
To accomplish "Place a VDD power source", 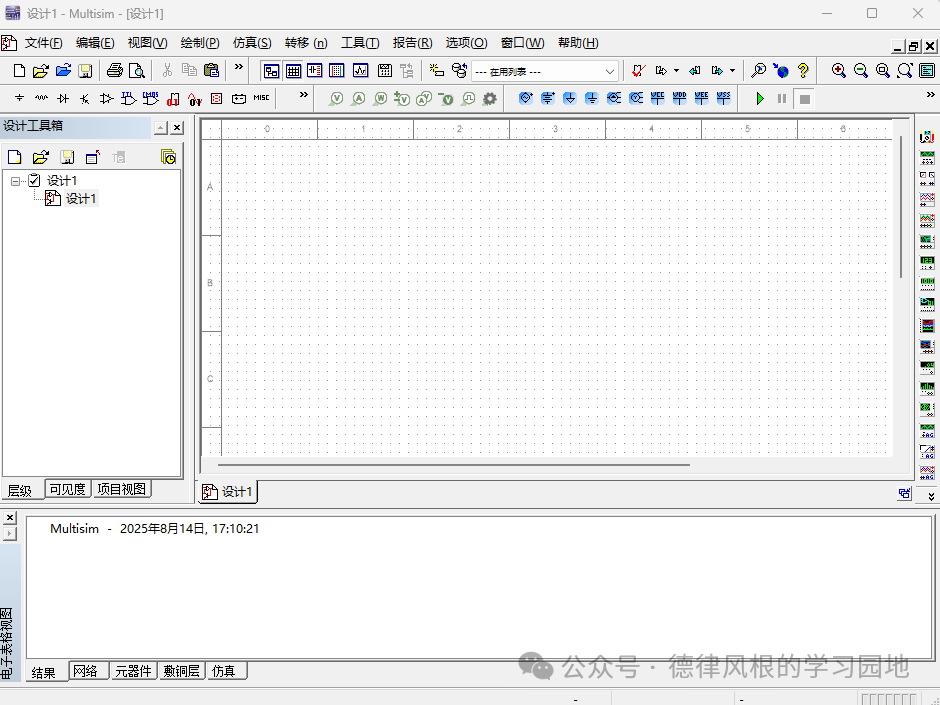I will (x=679, y=98).
